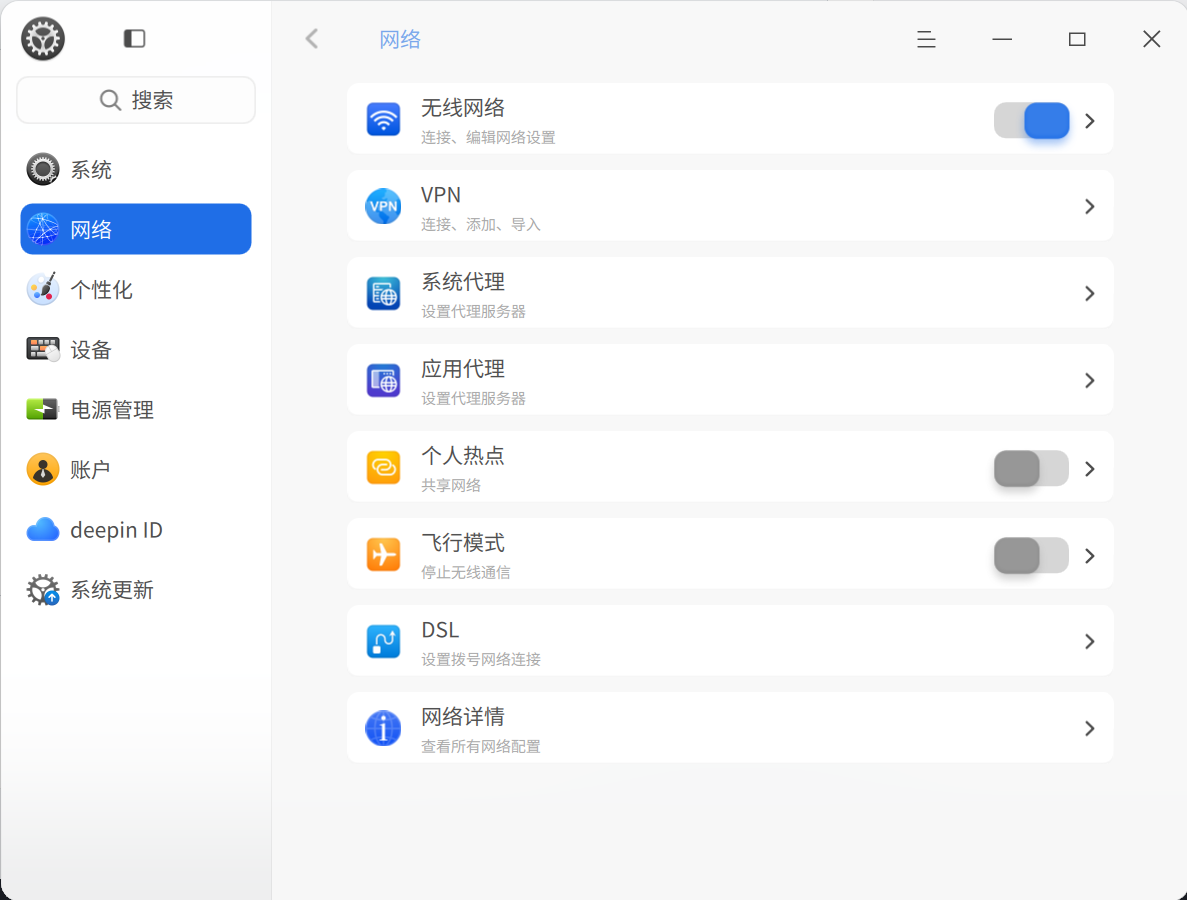1187x900 pixels.
Task: Expand the VPN row chevron
Action: pos(1089,207)
